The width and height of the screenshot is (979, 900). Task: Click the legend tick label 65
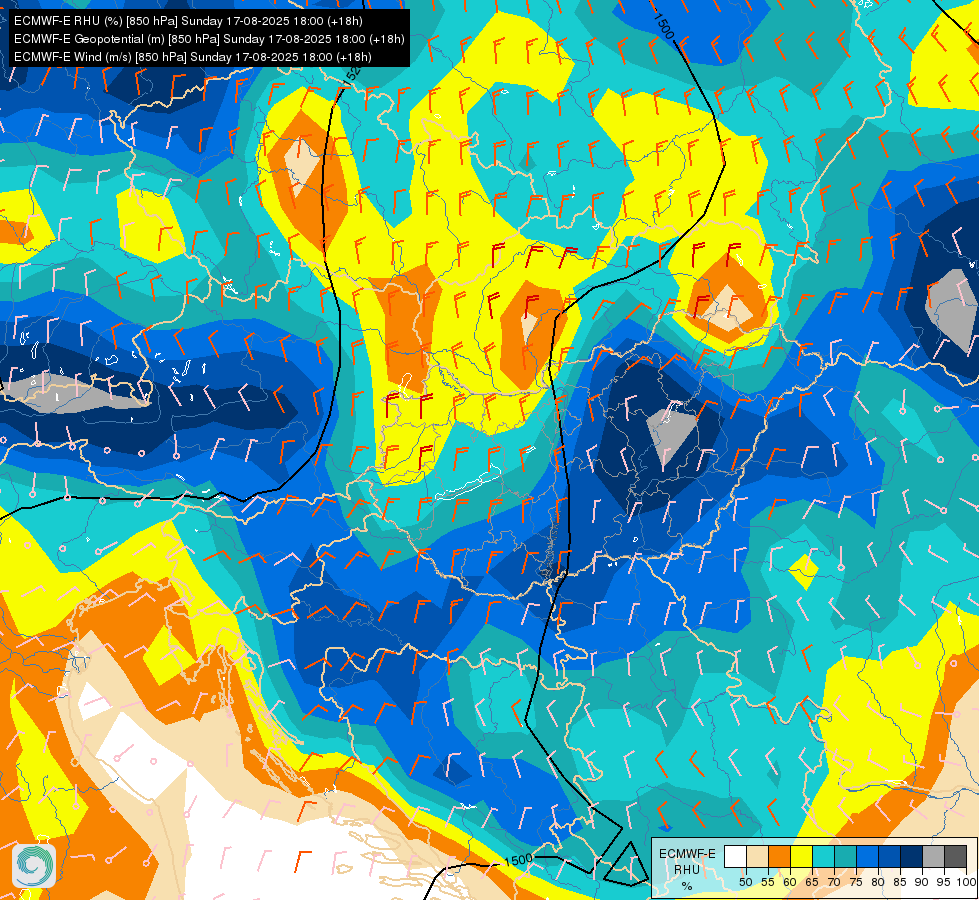(812, 882)
